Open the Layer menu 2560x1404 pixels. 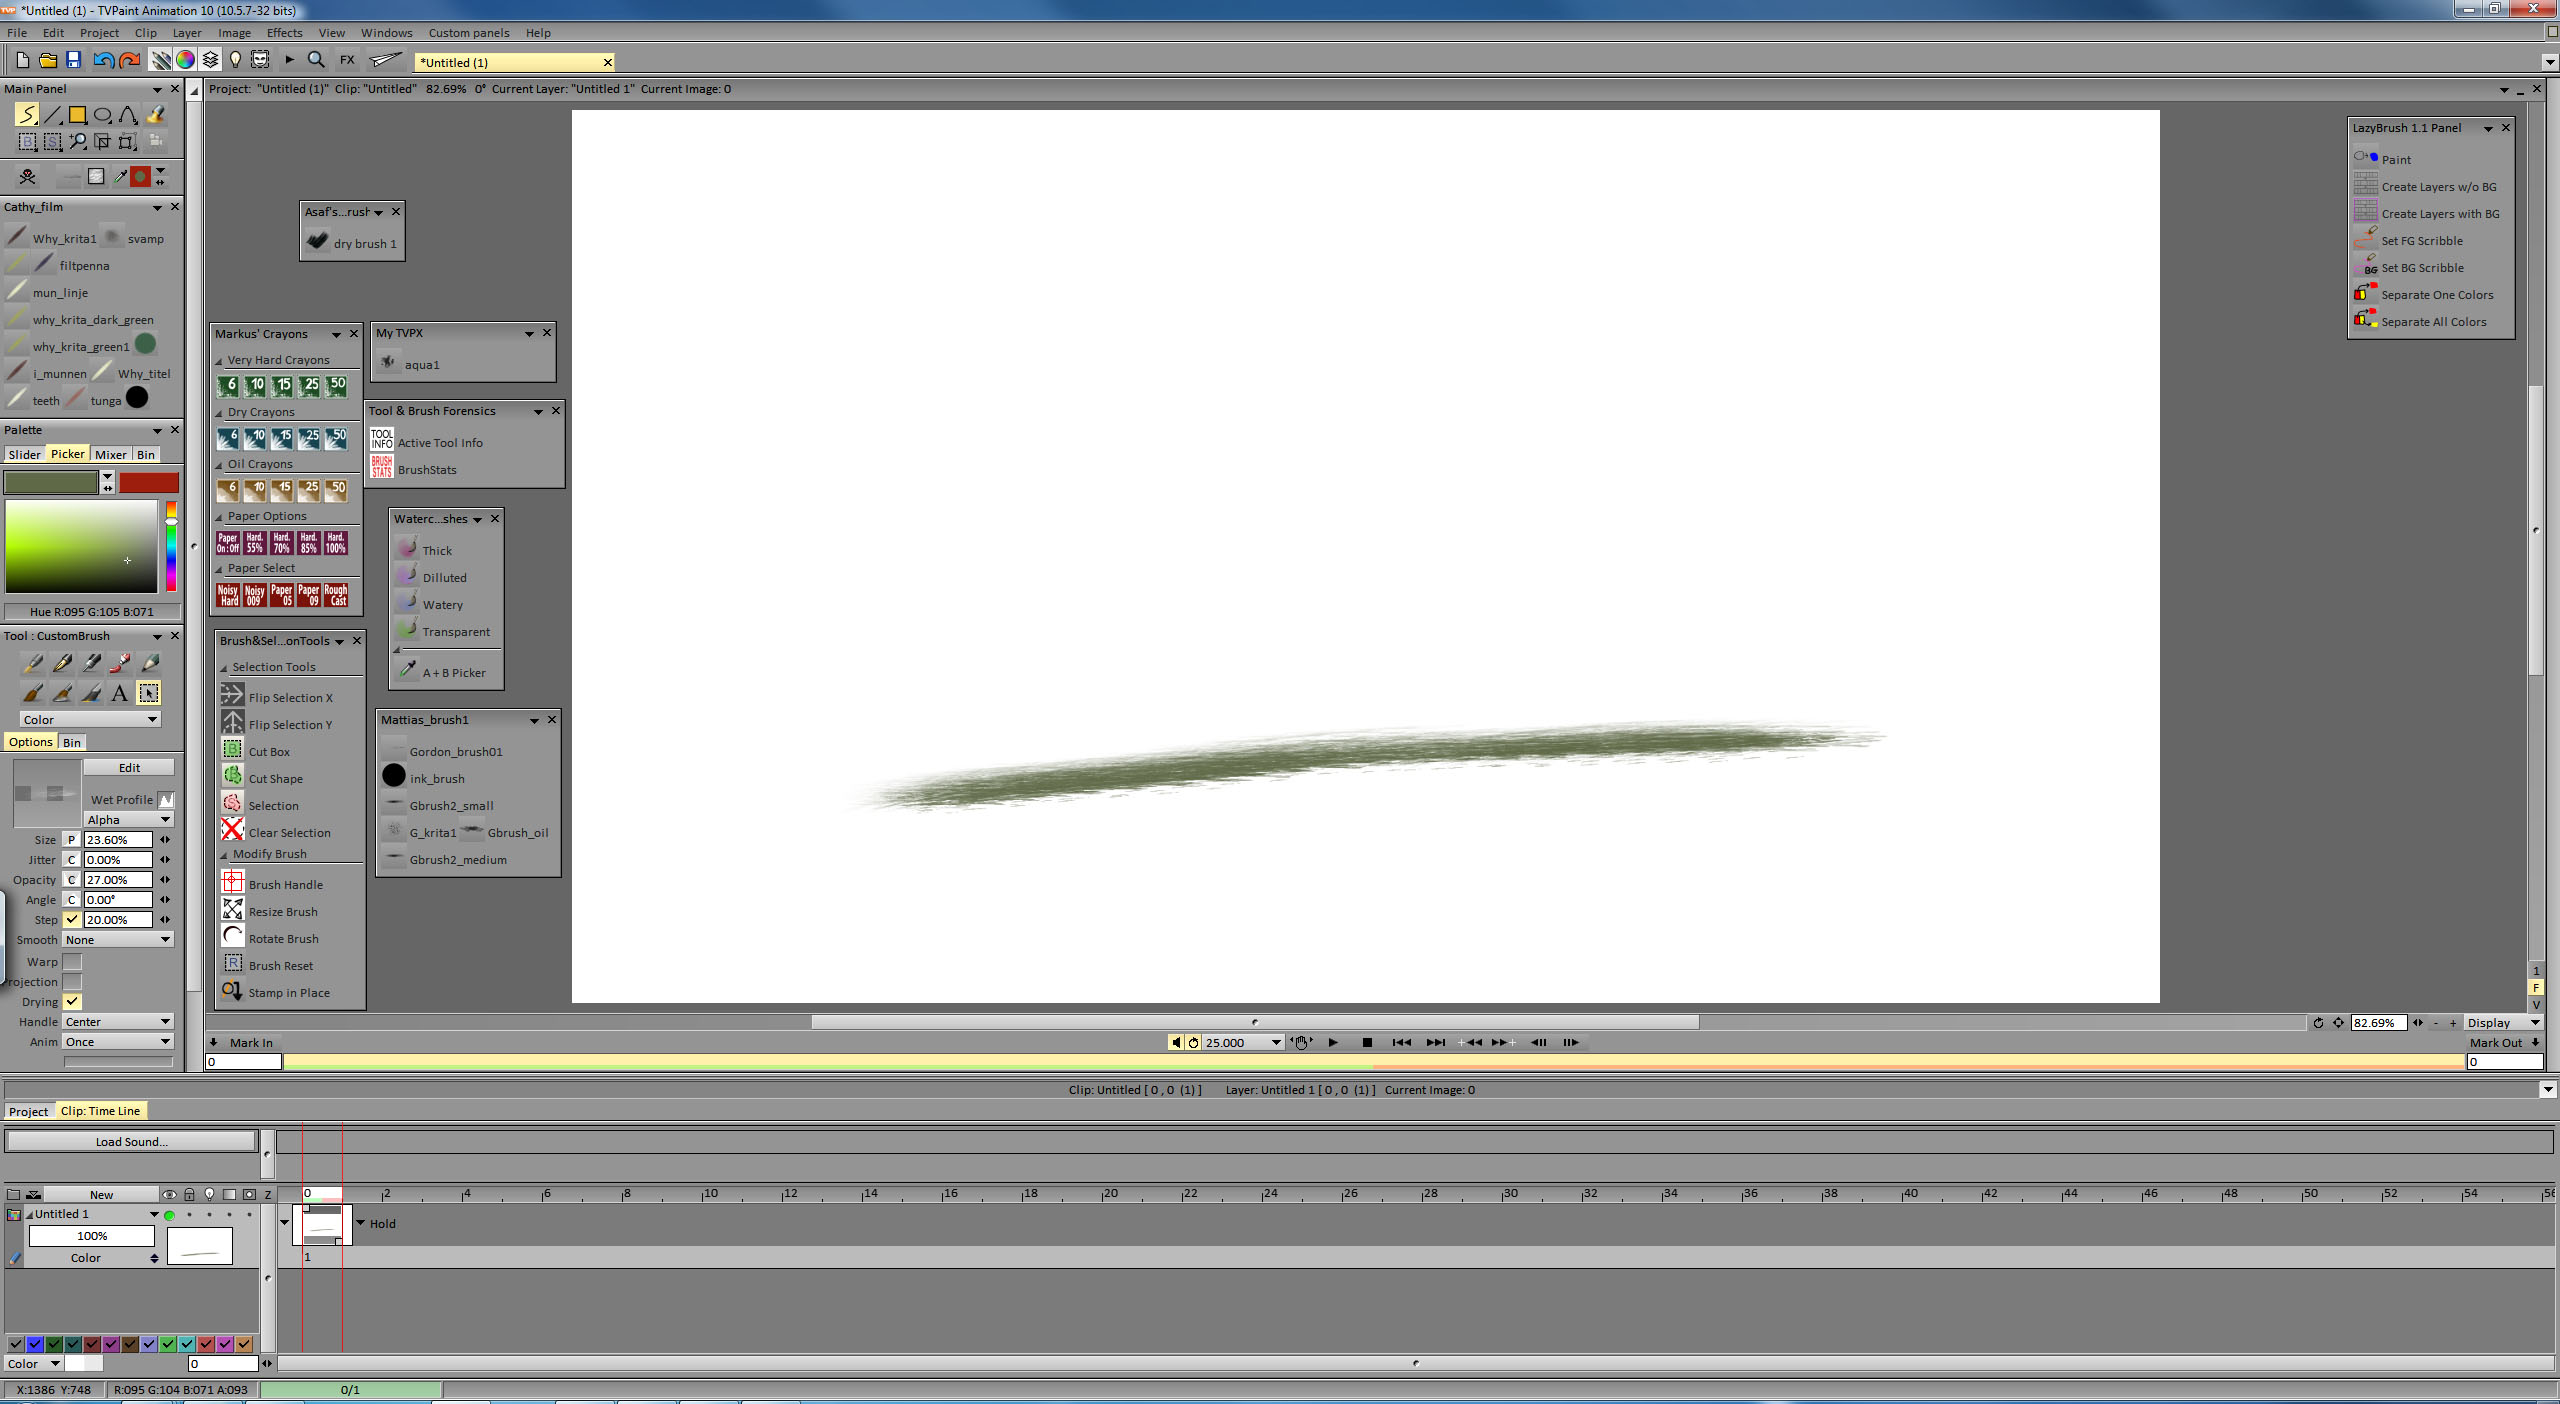coord(187,33)
